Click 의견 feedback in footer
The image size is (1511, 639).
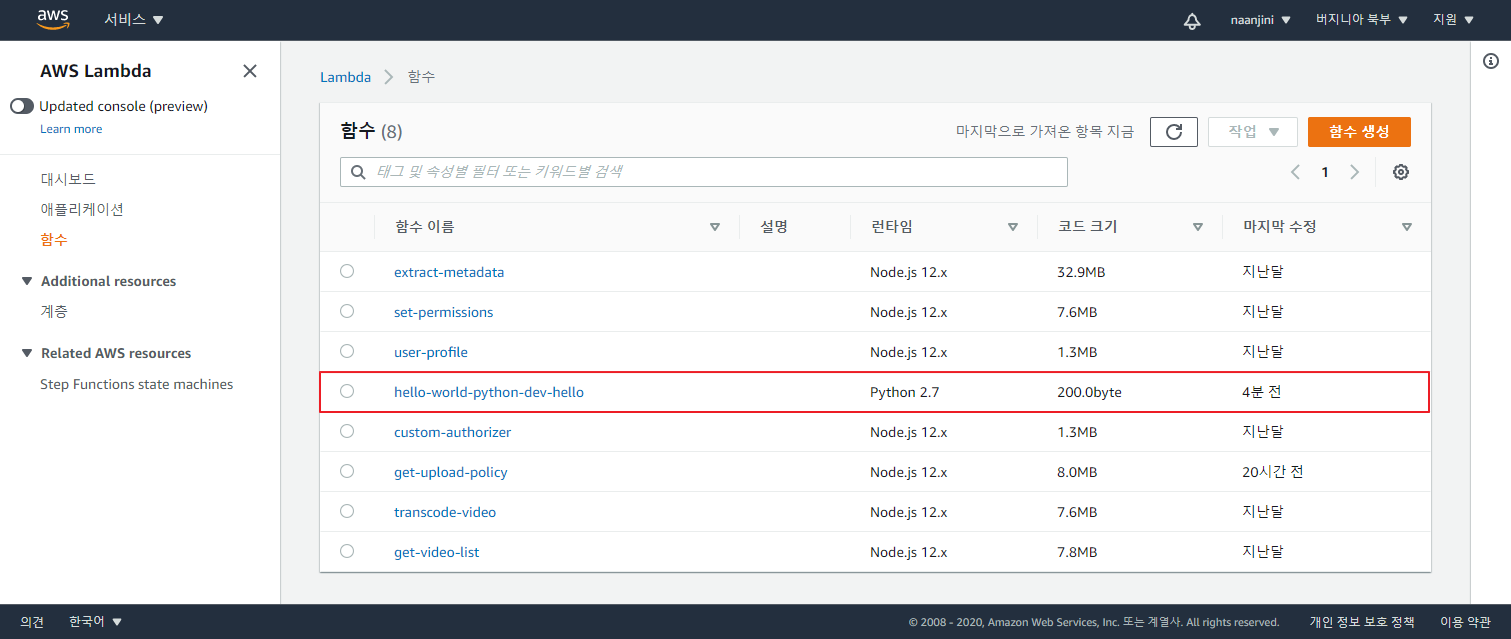coord(32,622)
